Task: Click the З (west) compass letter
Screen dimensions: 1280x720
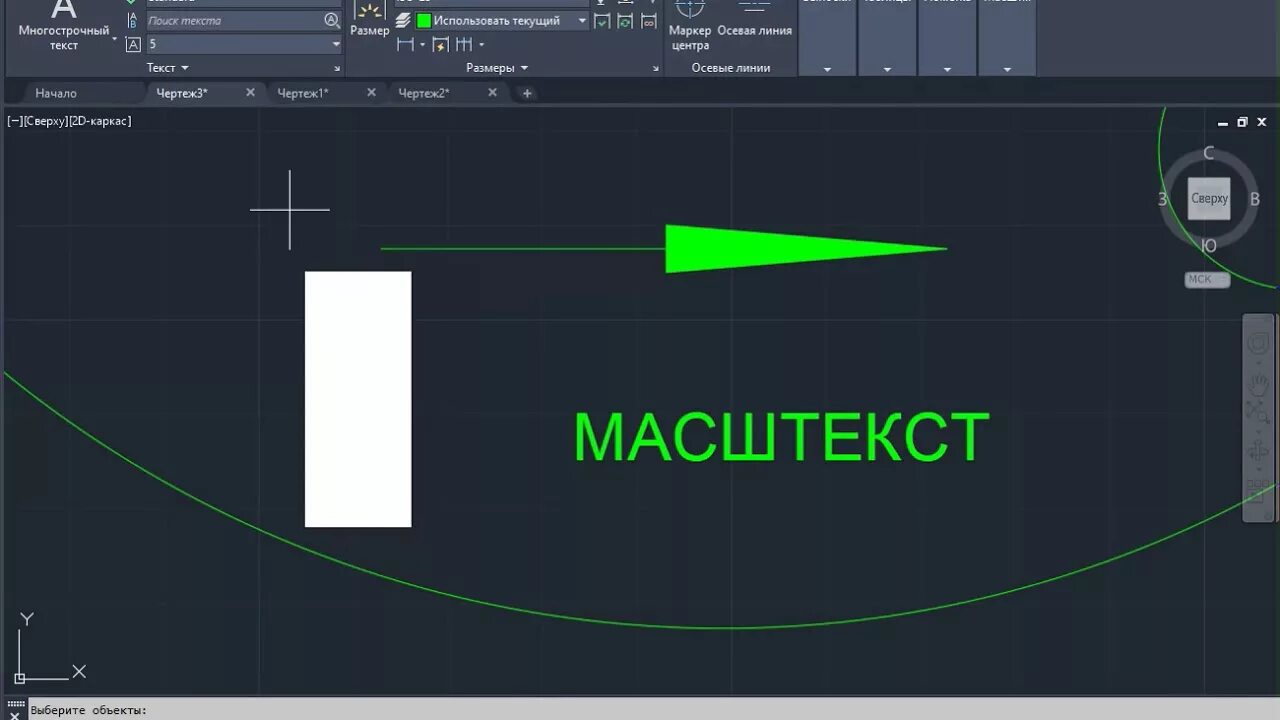Action: (x=1163, y=199)
